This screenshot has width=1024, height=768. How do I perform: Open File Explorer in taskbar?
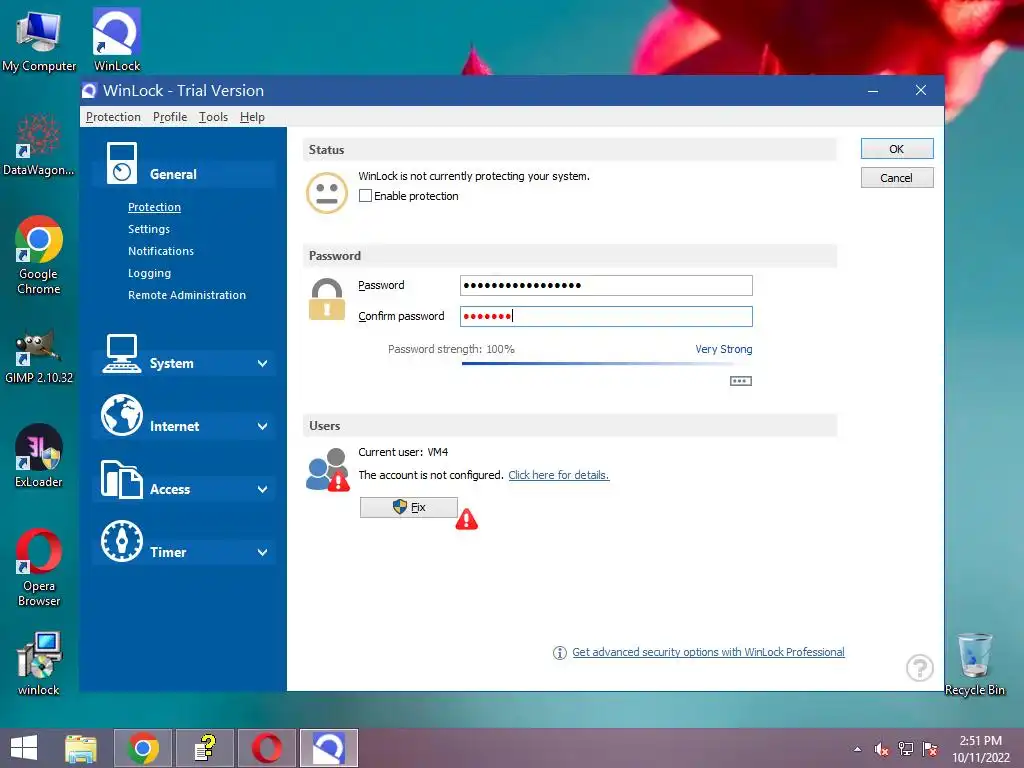click(x=81, y=748)
